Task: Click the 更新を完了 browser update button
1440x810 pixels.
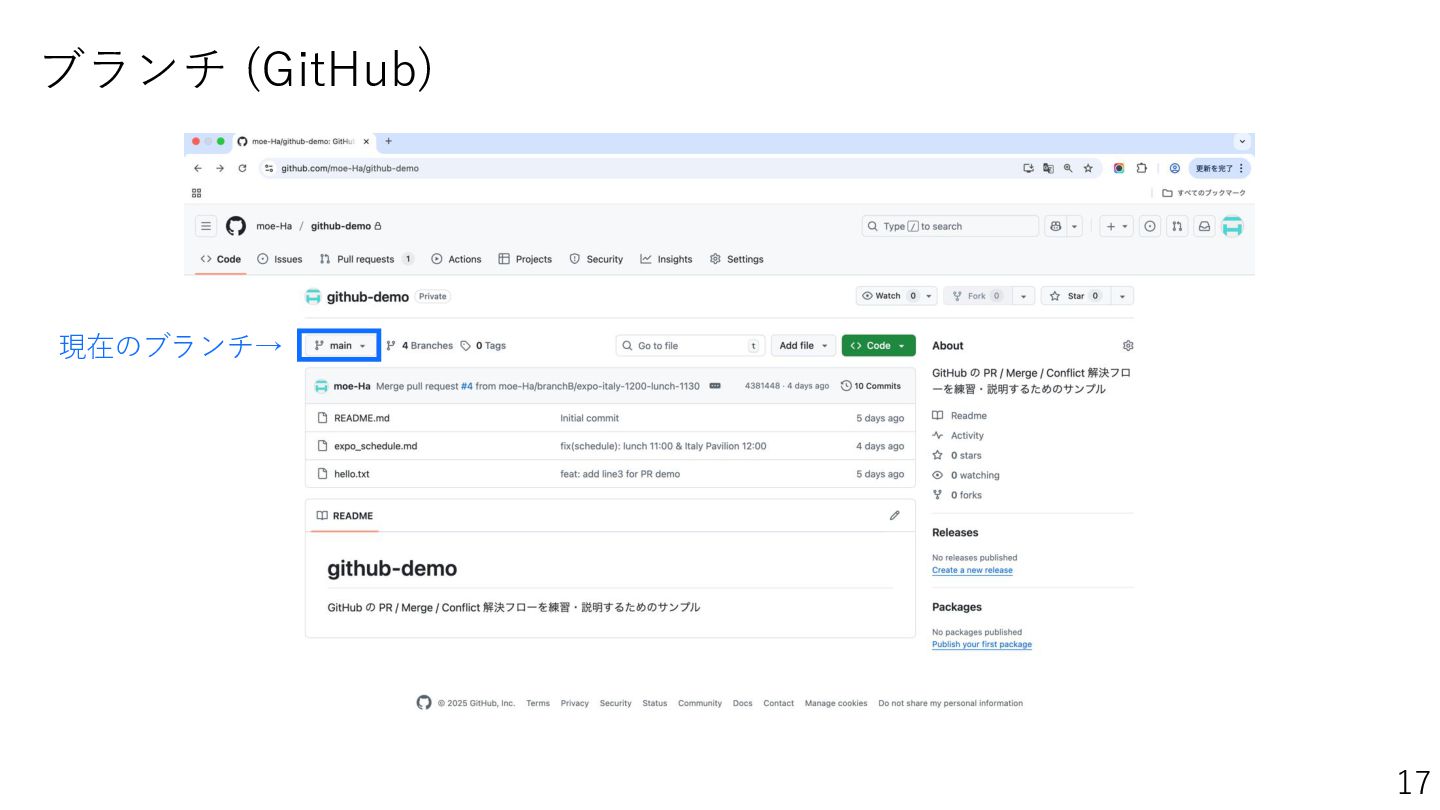Action: click(x=1219, y=168)
